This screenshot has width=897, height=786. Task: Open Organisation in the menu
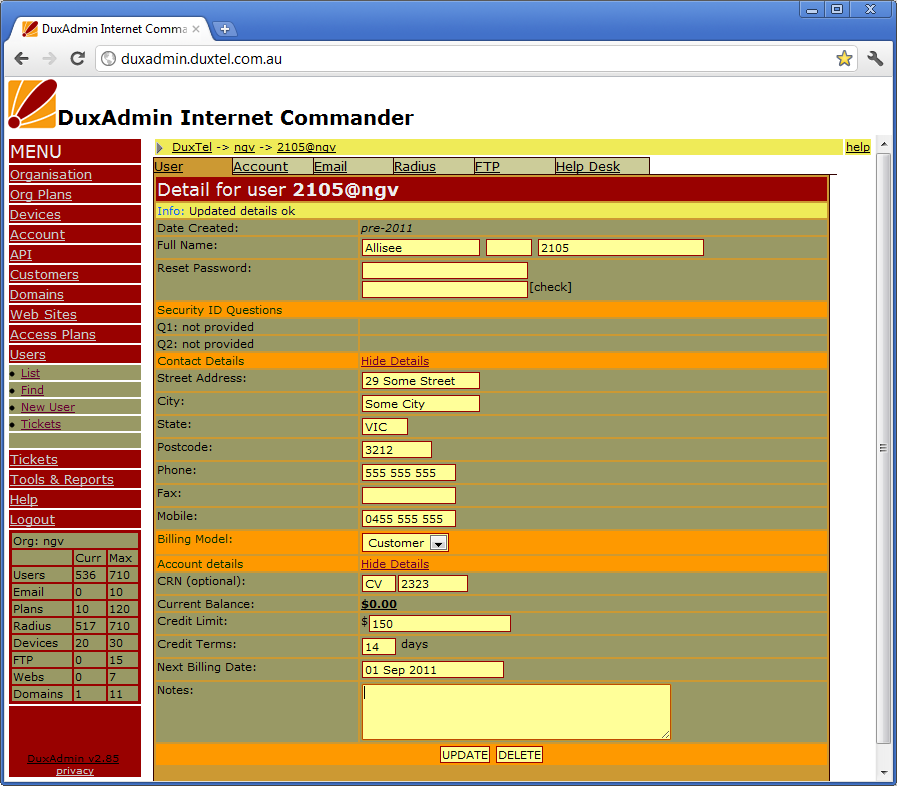51,174
